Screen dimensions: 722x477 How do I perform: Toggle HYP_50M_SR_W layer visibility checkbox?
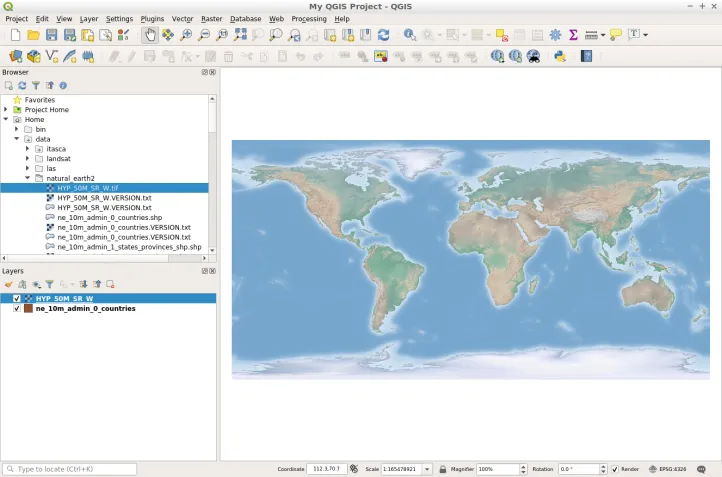tap(17, 298)
